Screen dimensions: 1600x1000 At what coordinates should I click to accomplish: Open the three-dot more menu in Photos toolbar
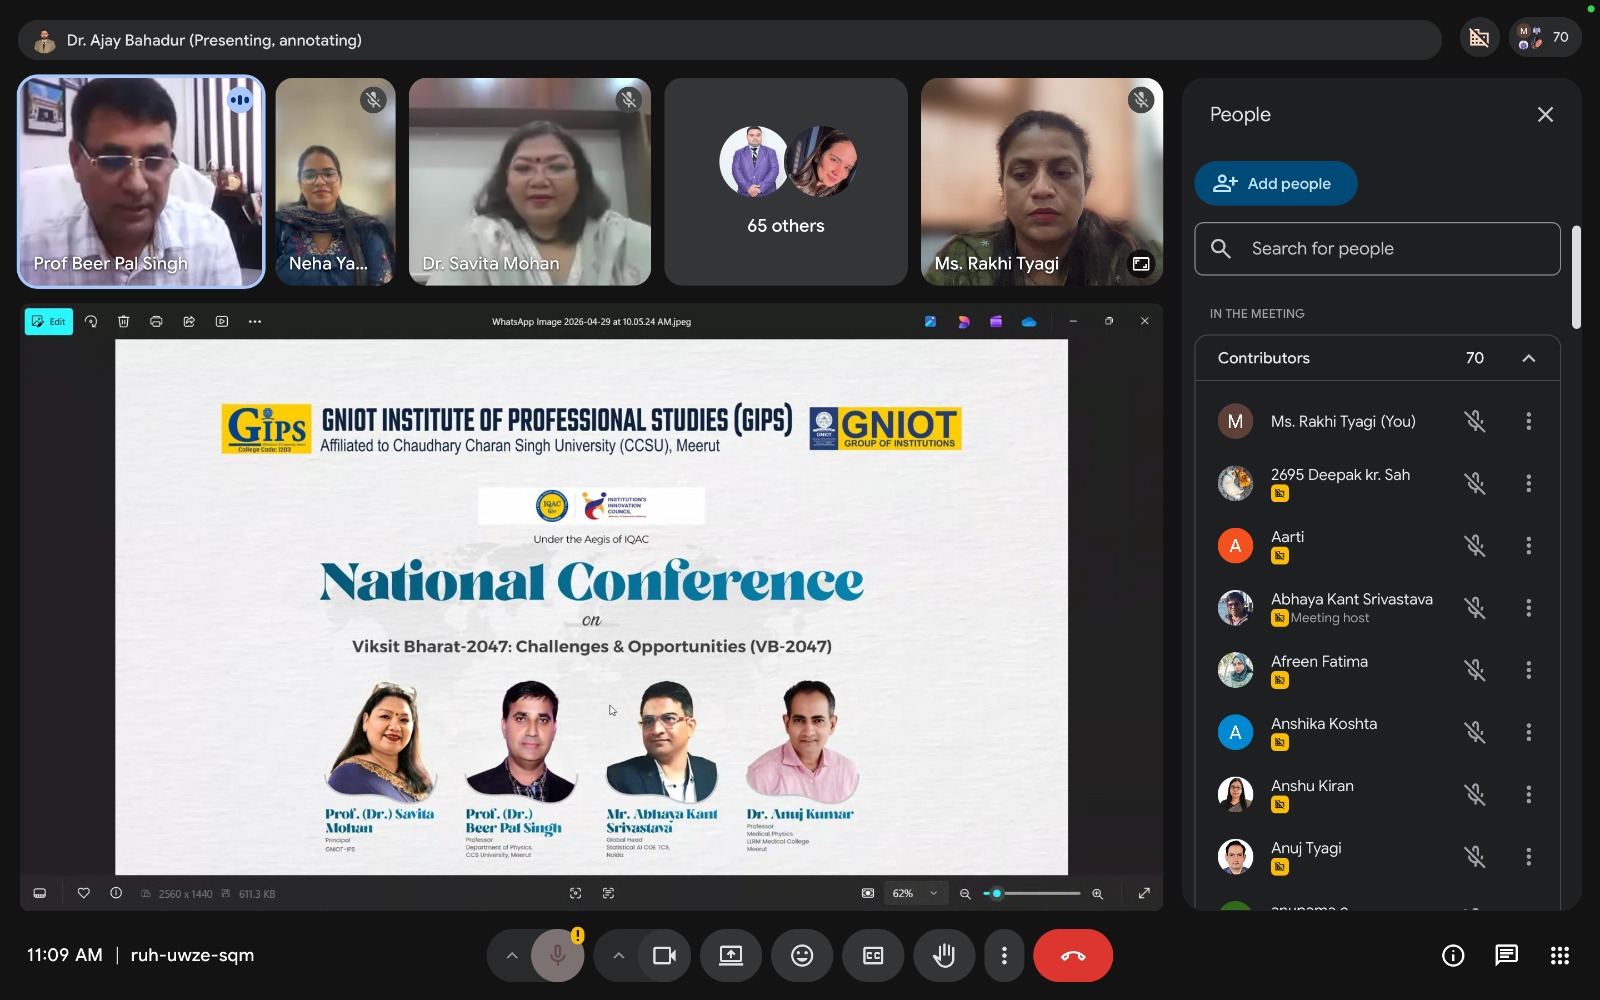[255, 321]
